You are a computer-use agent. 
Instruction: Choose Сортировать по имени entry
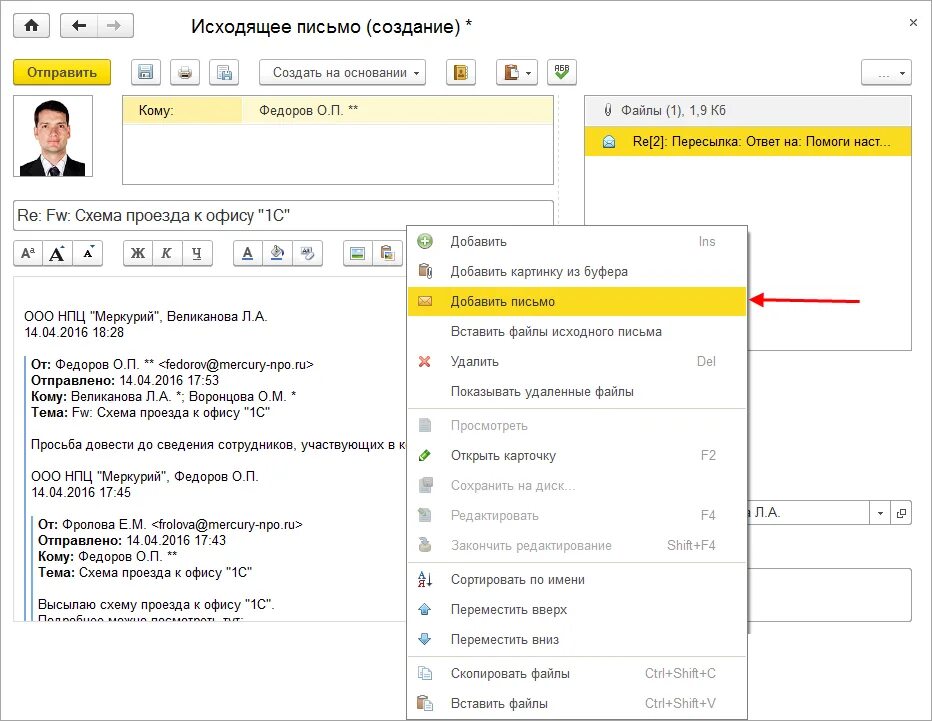coord(577,580)
